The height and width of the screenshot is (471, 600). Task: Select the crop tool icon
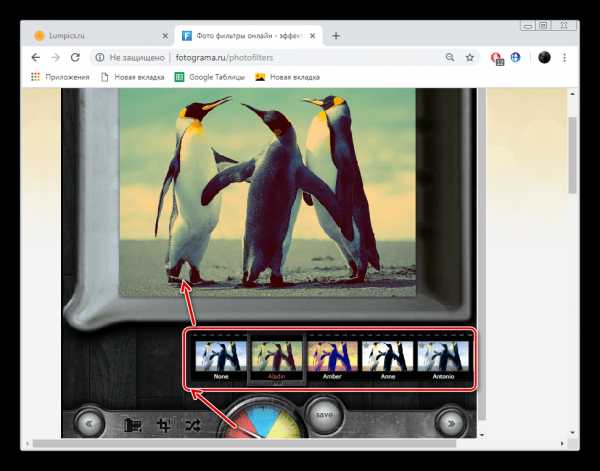163,425
